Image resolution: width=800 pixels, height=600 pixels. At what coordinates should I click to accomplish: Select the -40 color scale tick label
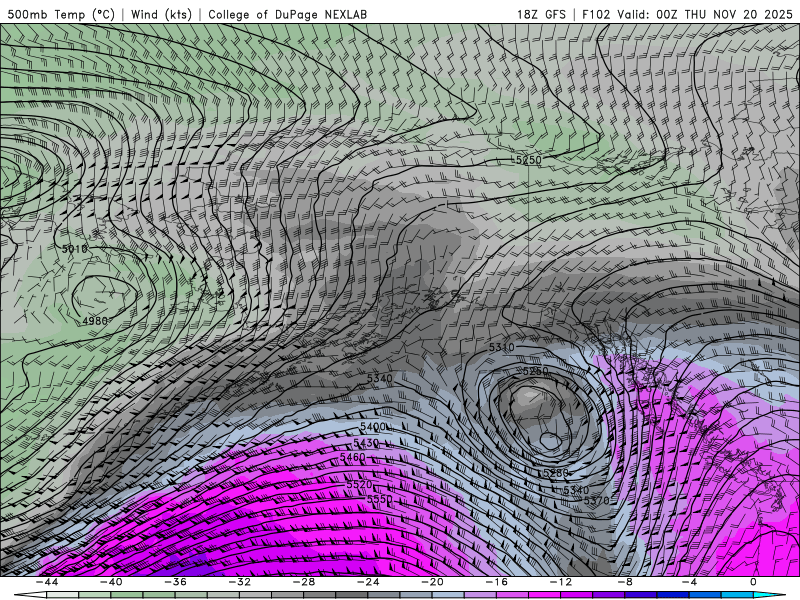point(111,582)
